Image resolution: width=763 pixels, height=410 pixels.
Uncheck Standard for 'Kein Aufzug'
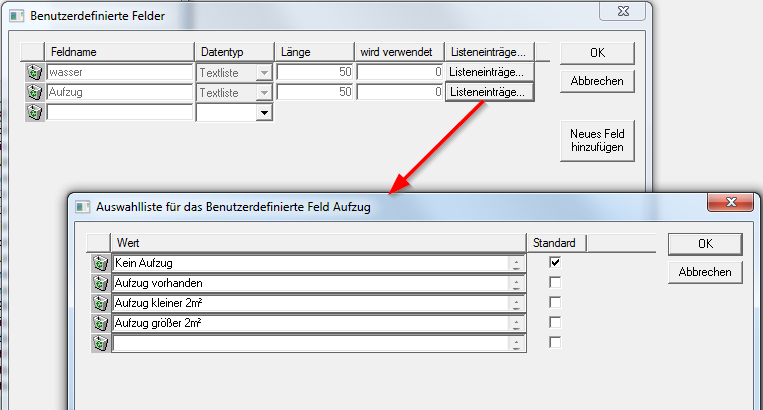point(555,262)
